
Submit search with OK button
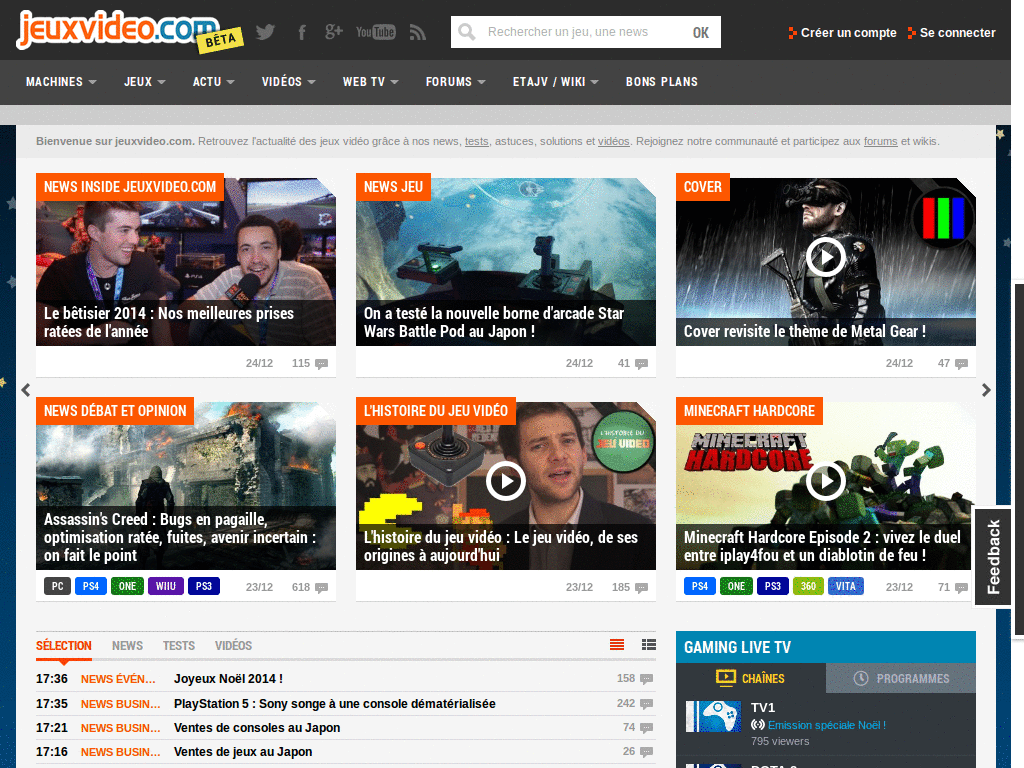pos(701,33)
